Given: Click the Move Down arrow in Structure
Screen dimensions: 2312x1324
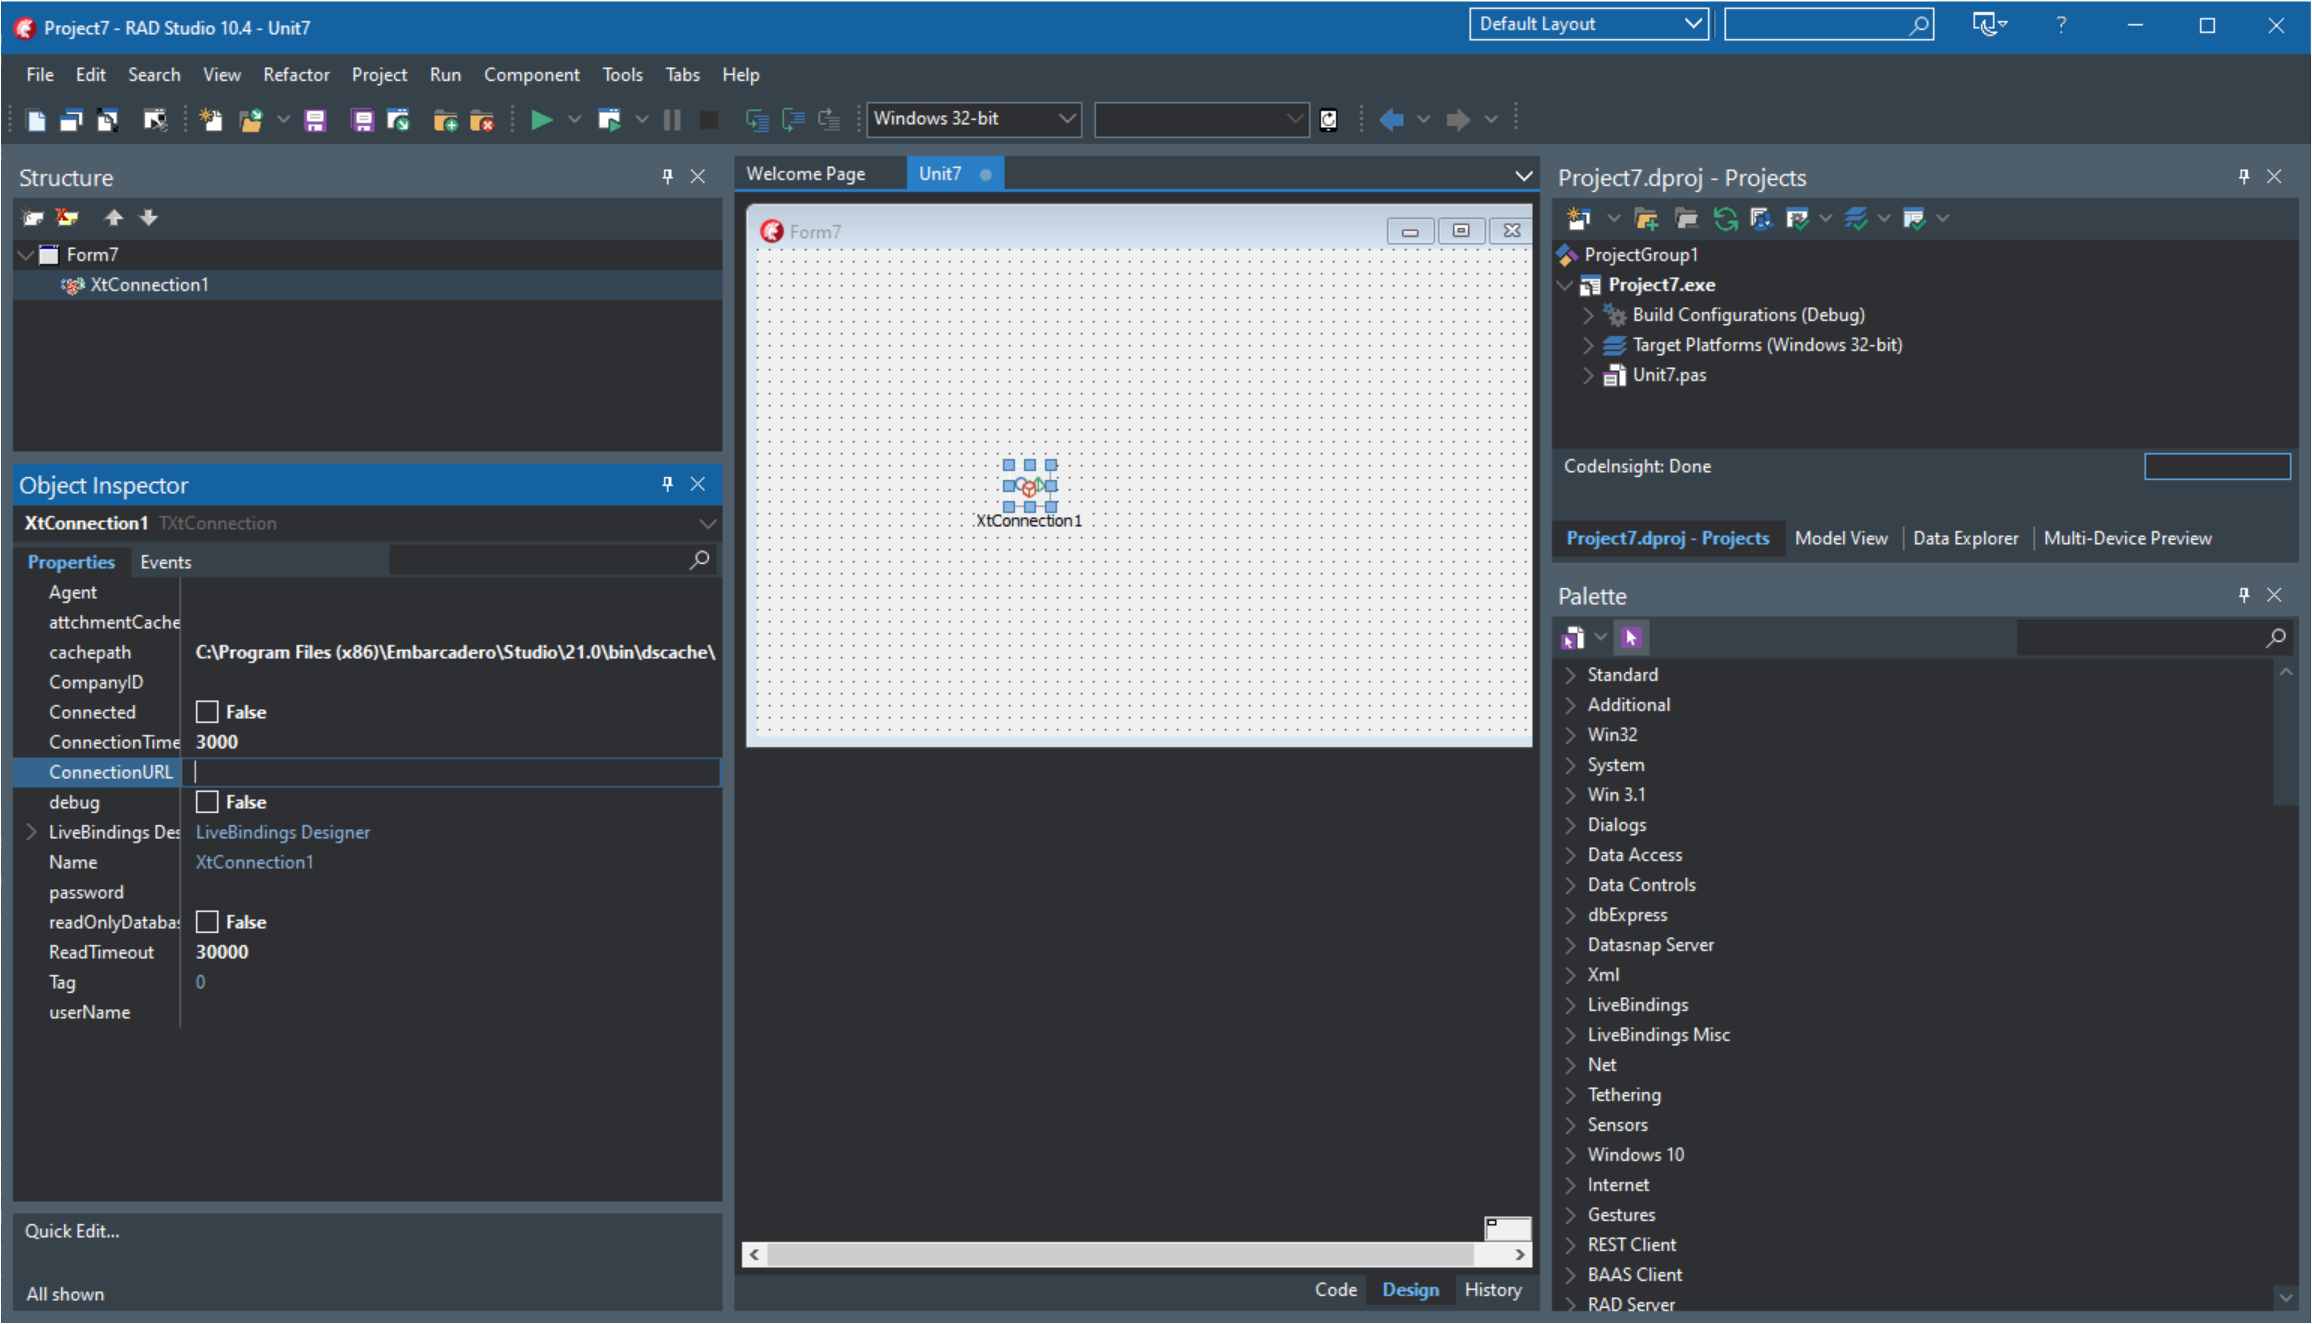Looking at the screenshot, I should point(148,218).
